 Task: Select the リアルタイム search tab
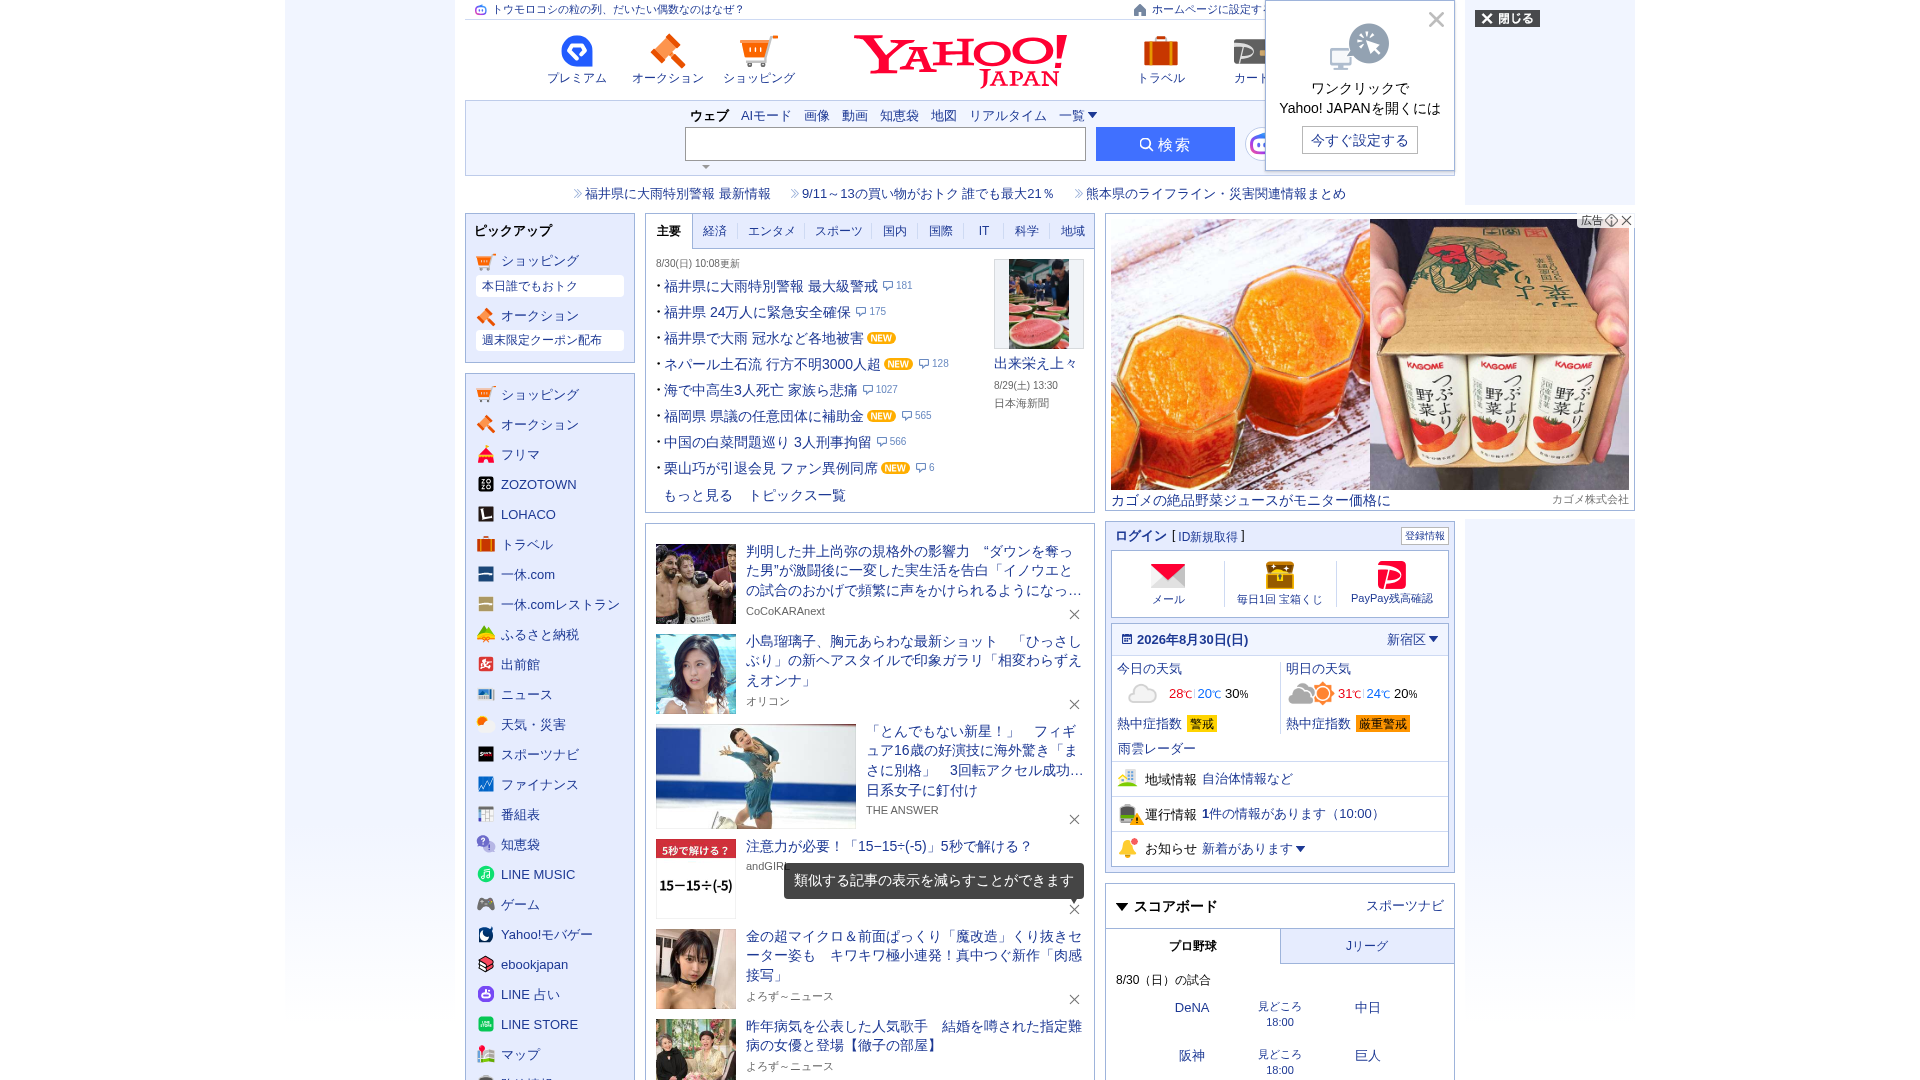coord(1007,116)
